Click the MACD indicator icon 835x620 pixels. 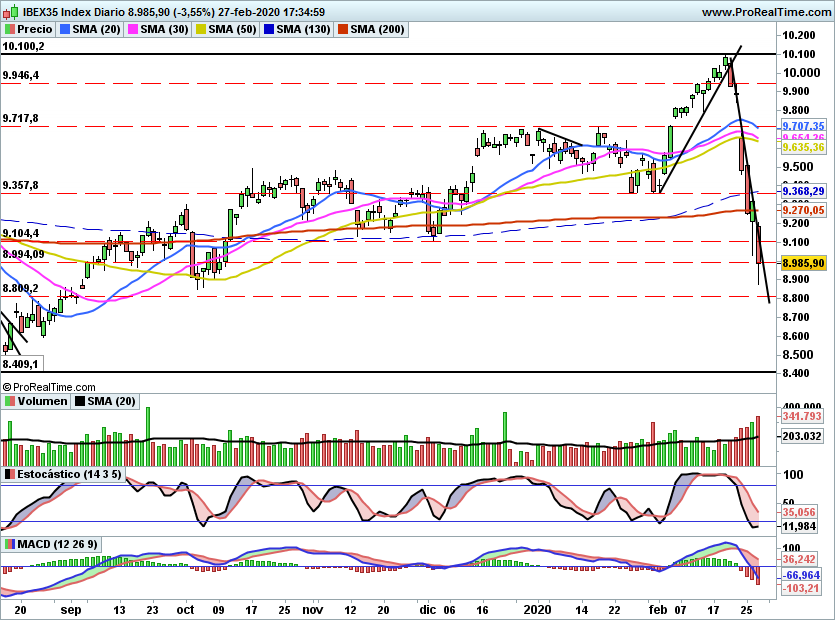[11, 543]
